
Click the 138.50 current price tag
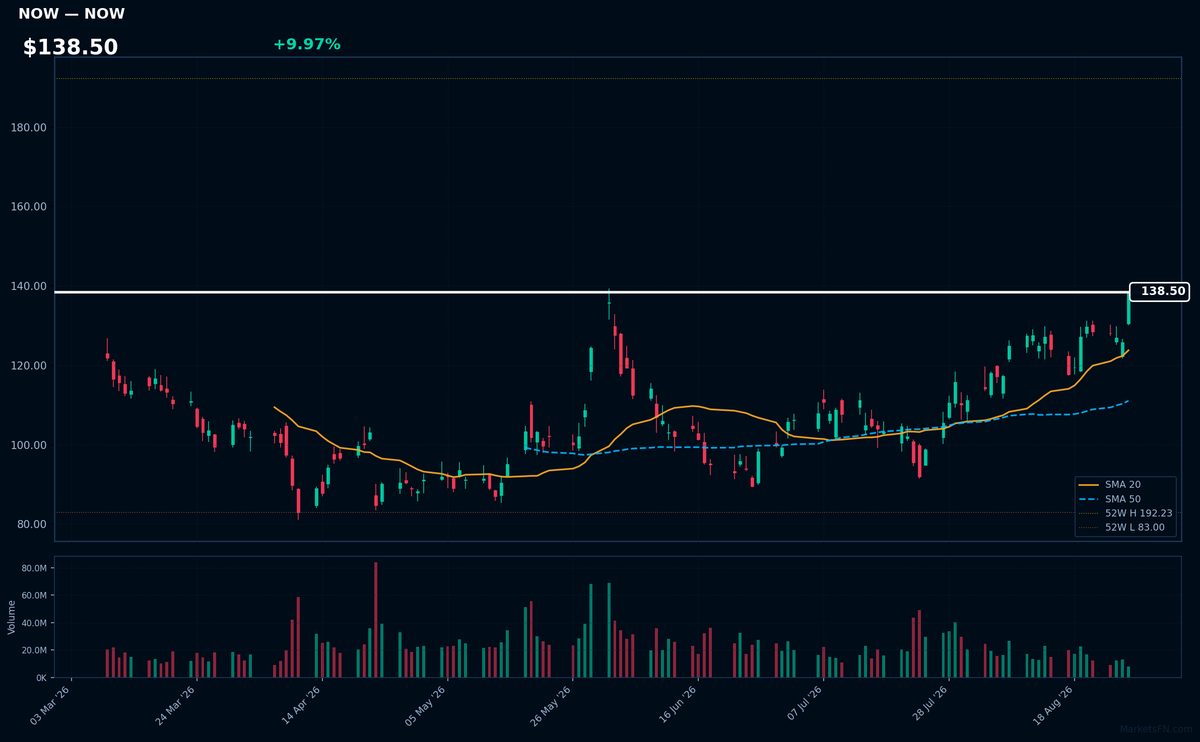pyautogui.click(x=1159, y=292)
